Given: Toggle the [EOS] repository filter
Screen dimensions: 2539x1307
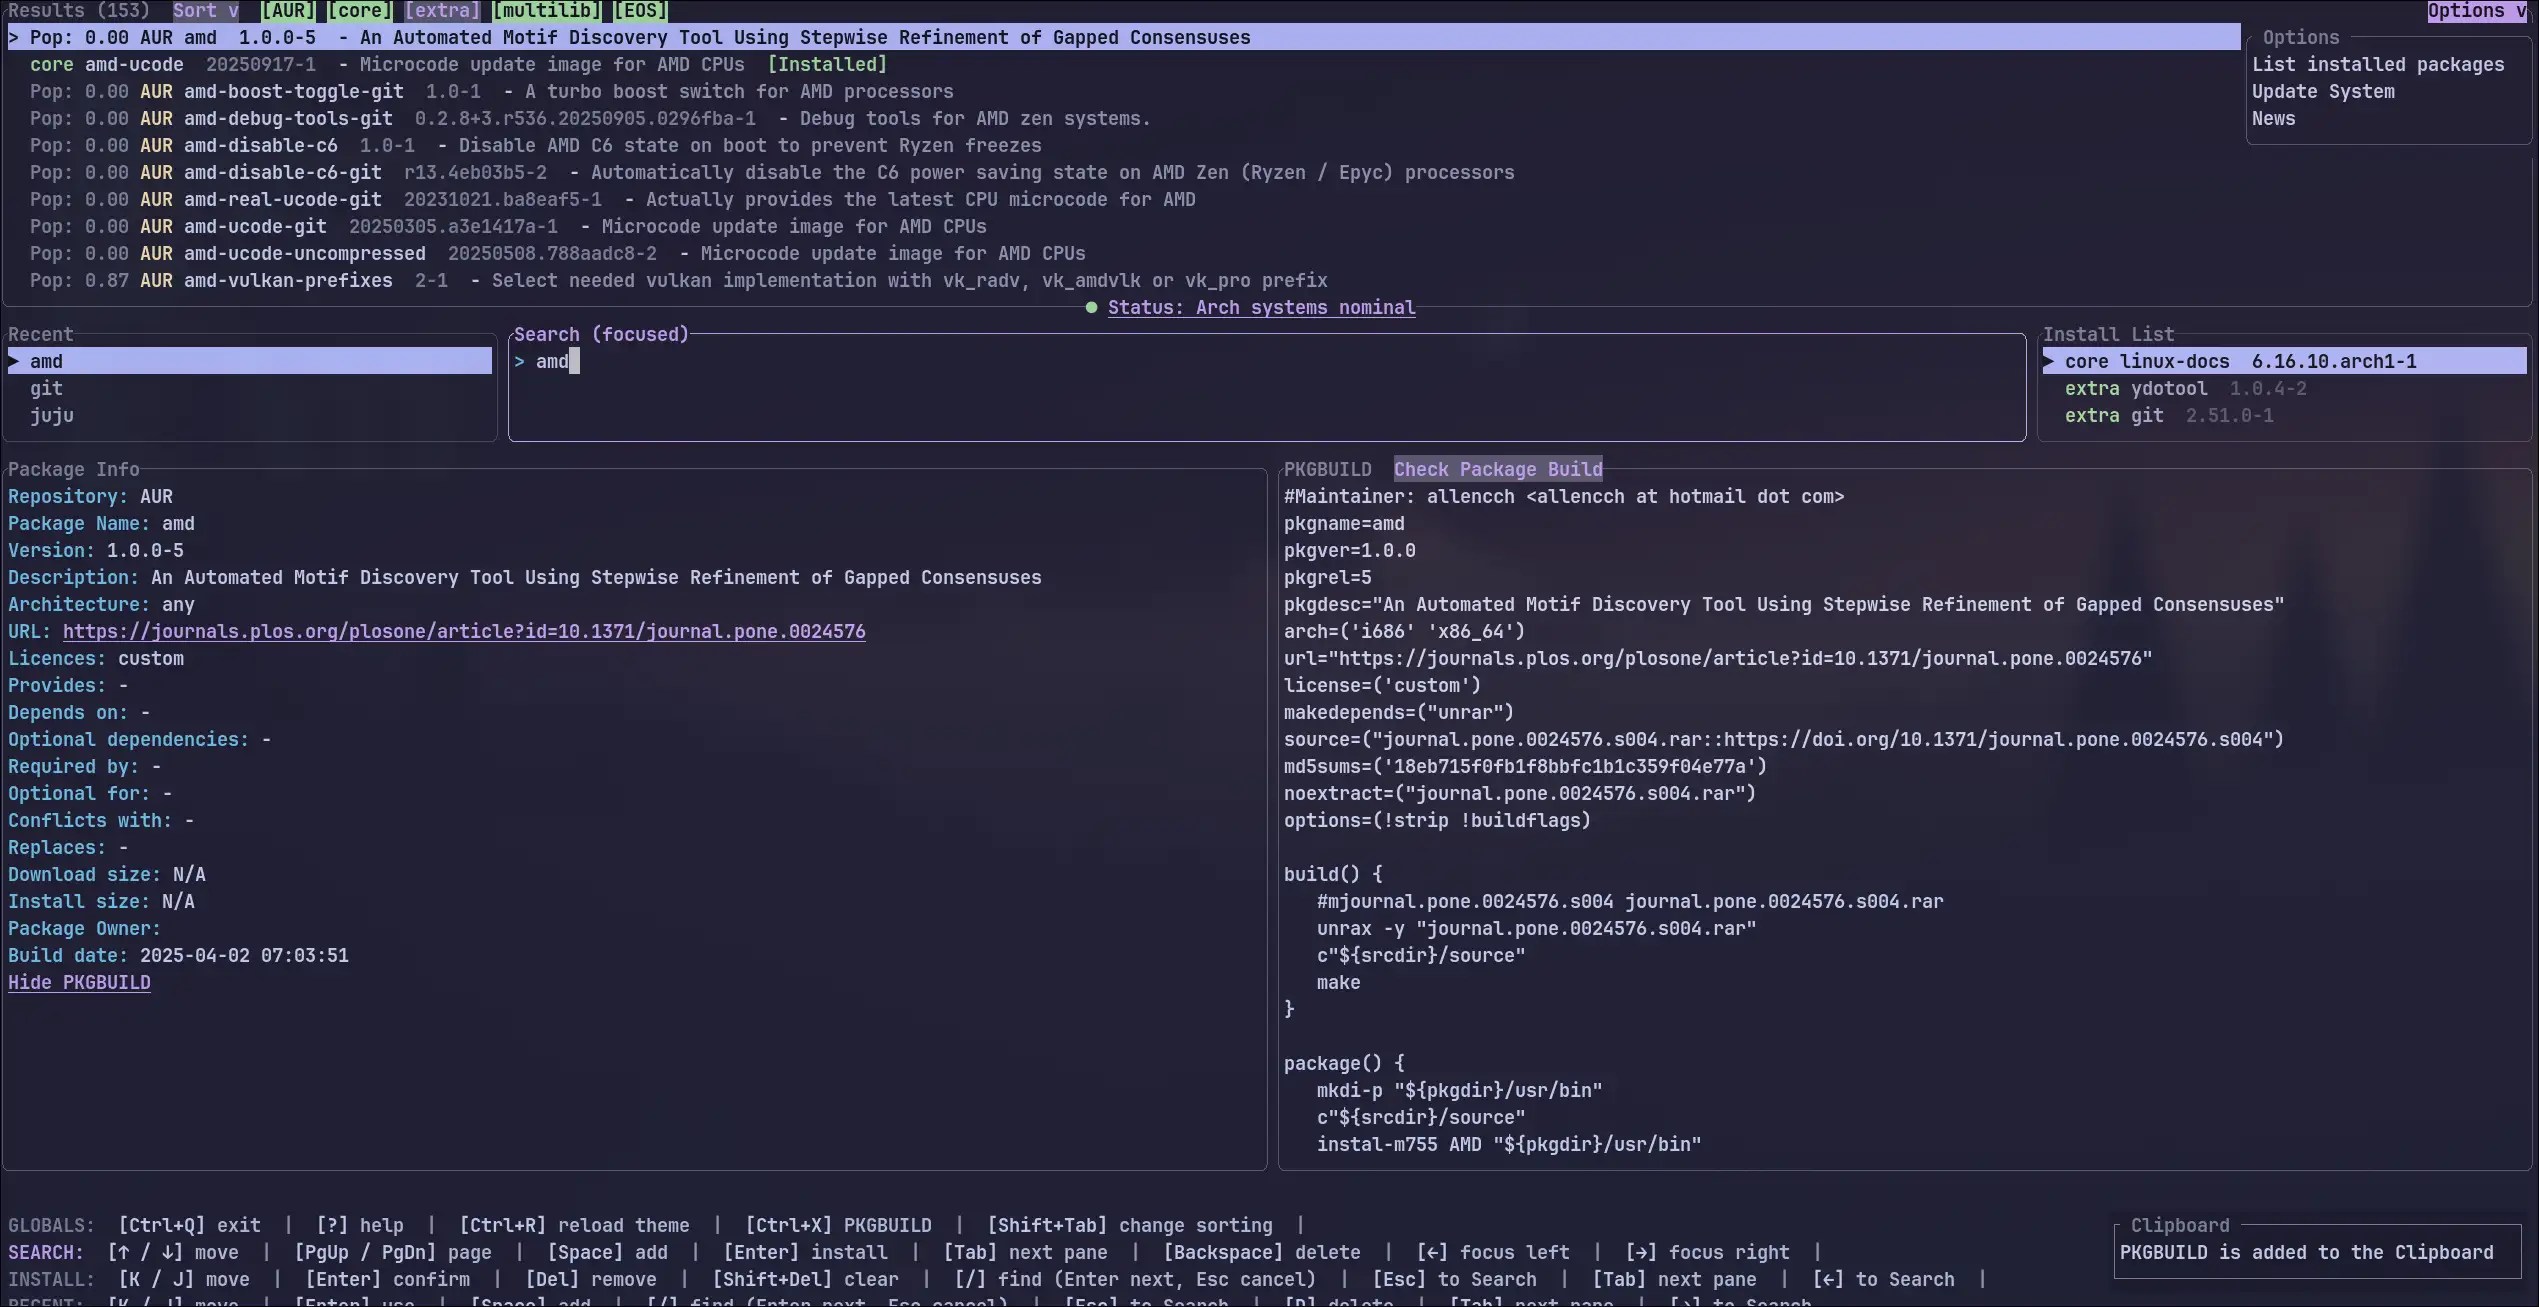Looking at the screenshot, I should (x=640, y=11).
